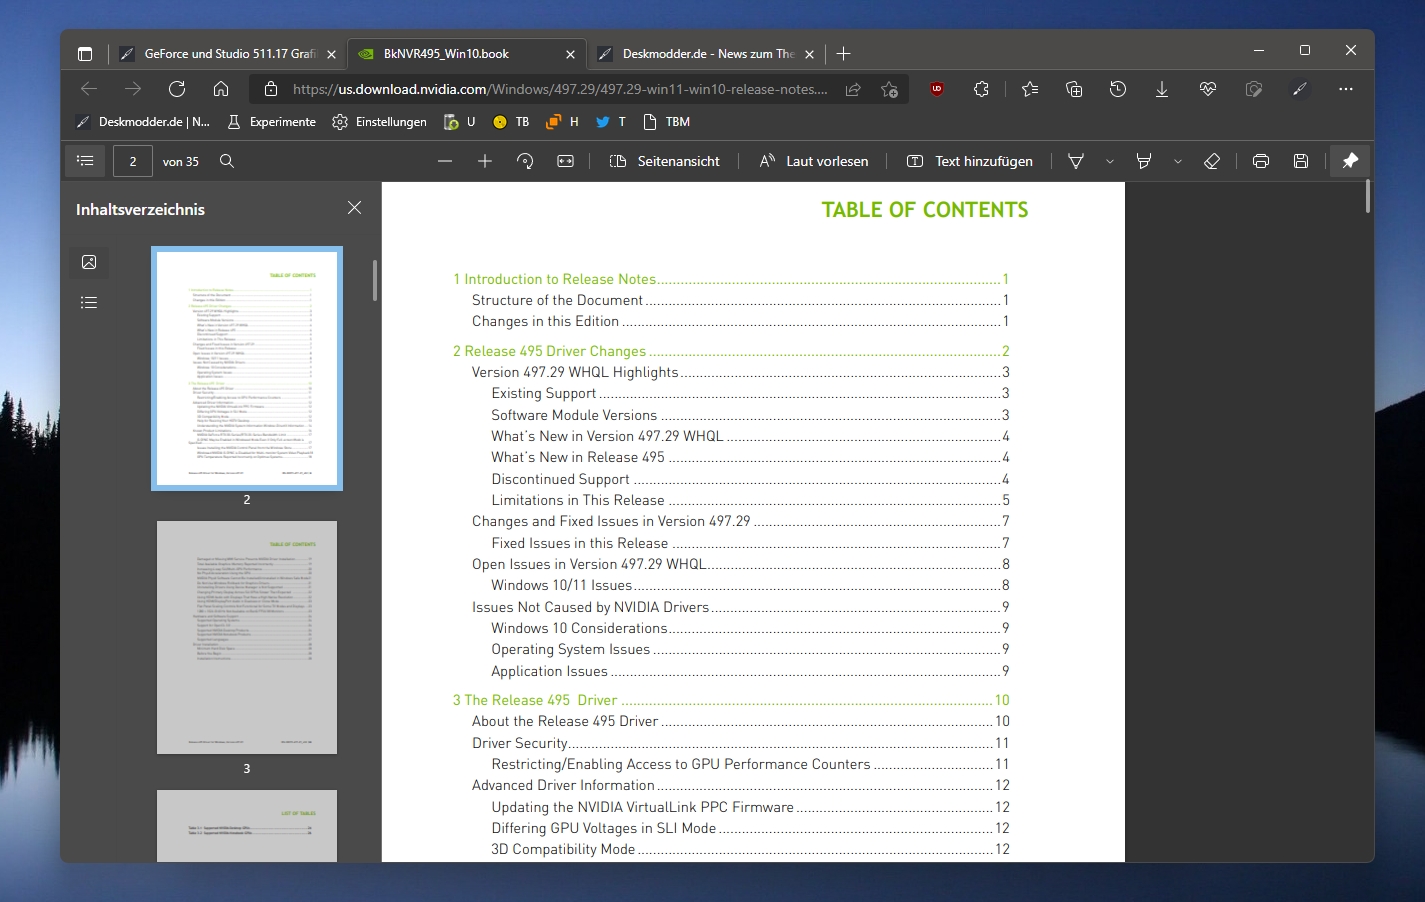Open highlighter options dropdown arrow
The image size is (1425, 902).
point(1178,161)
